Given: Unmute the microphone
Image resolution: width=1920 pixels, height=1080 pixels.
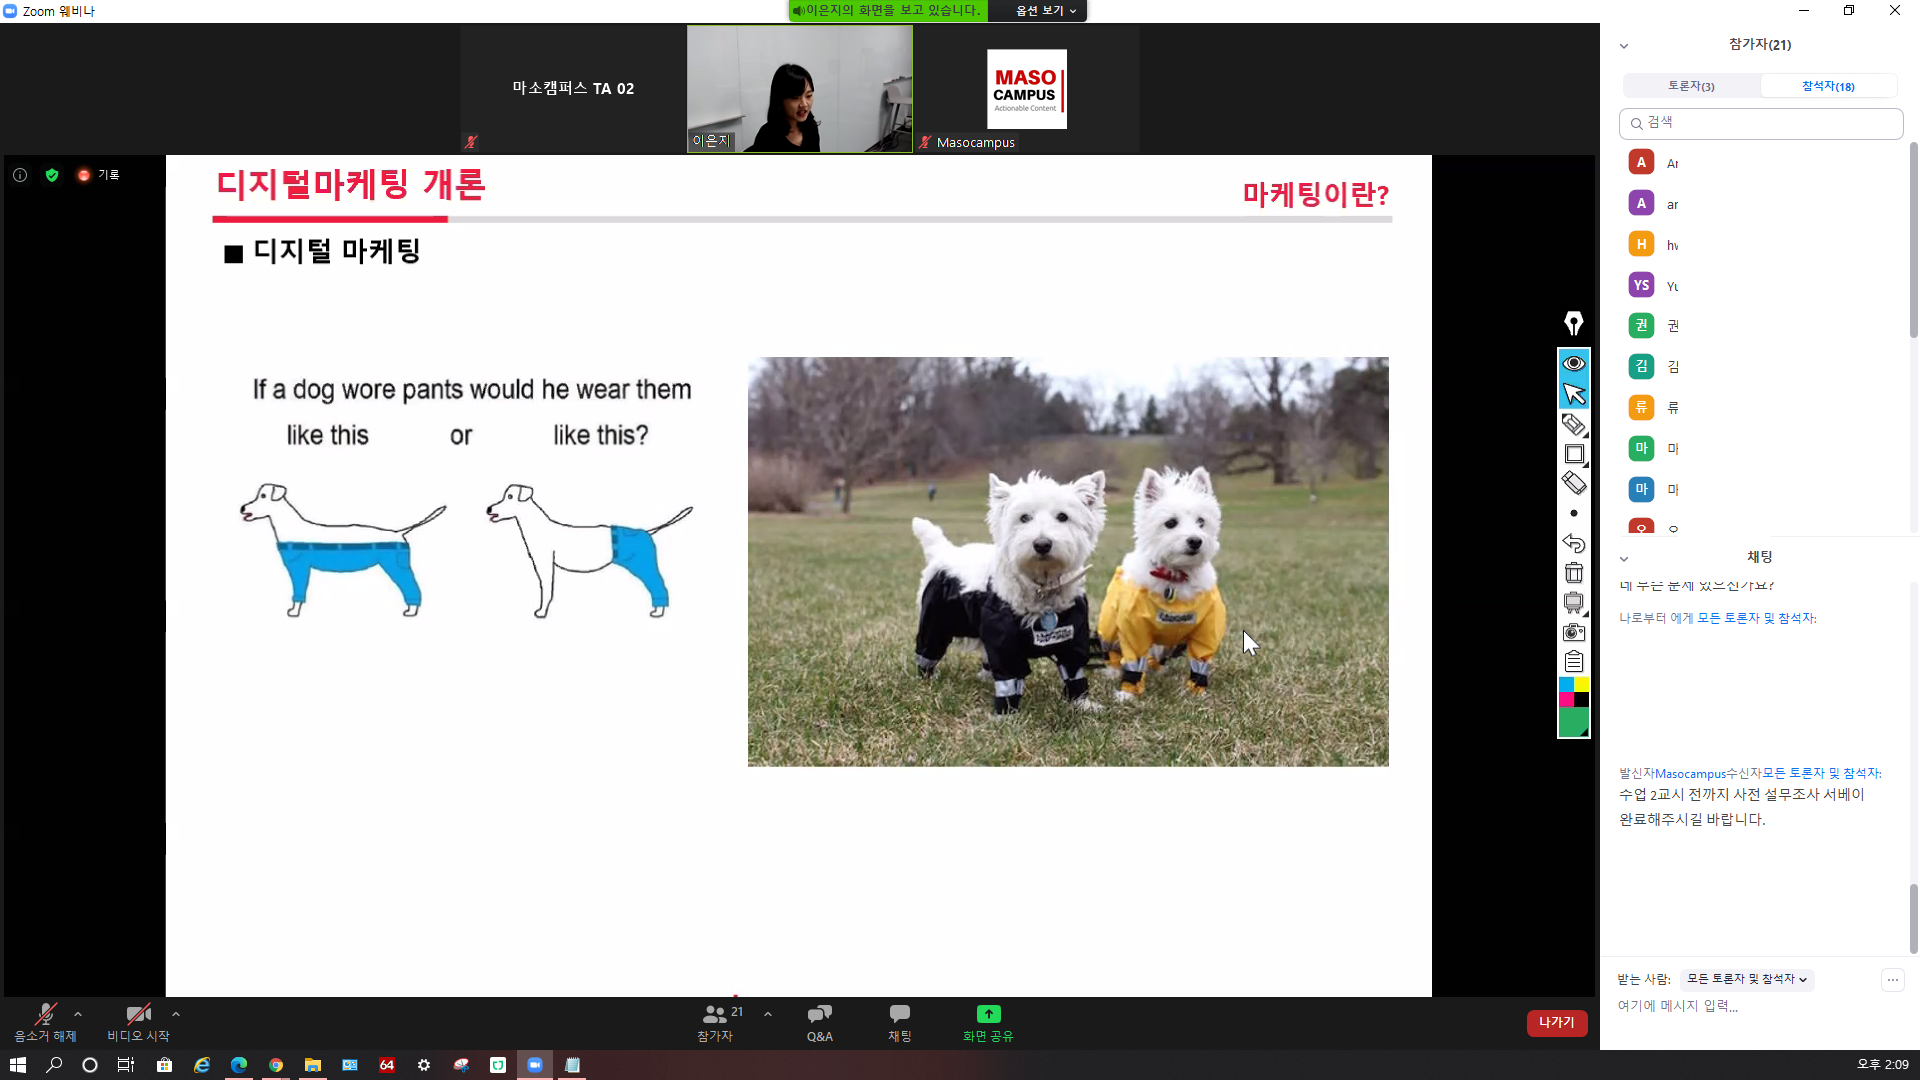Looking at the screenshot, I should (45, 1022).
